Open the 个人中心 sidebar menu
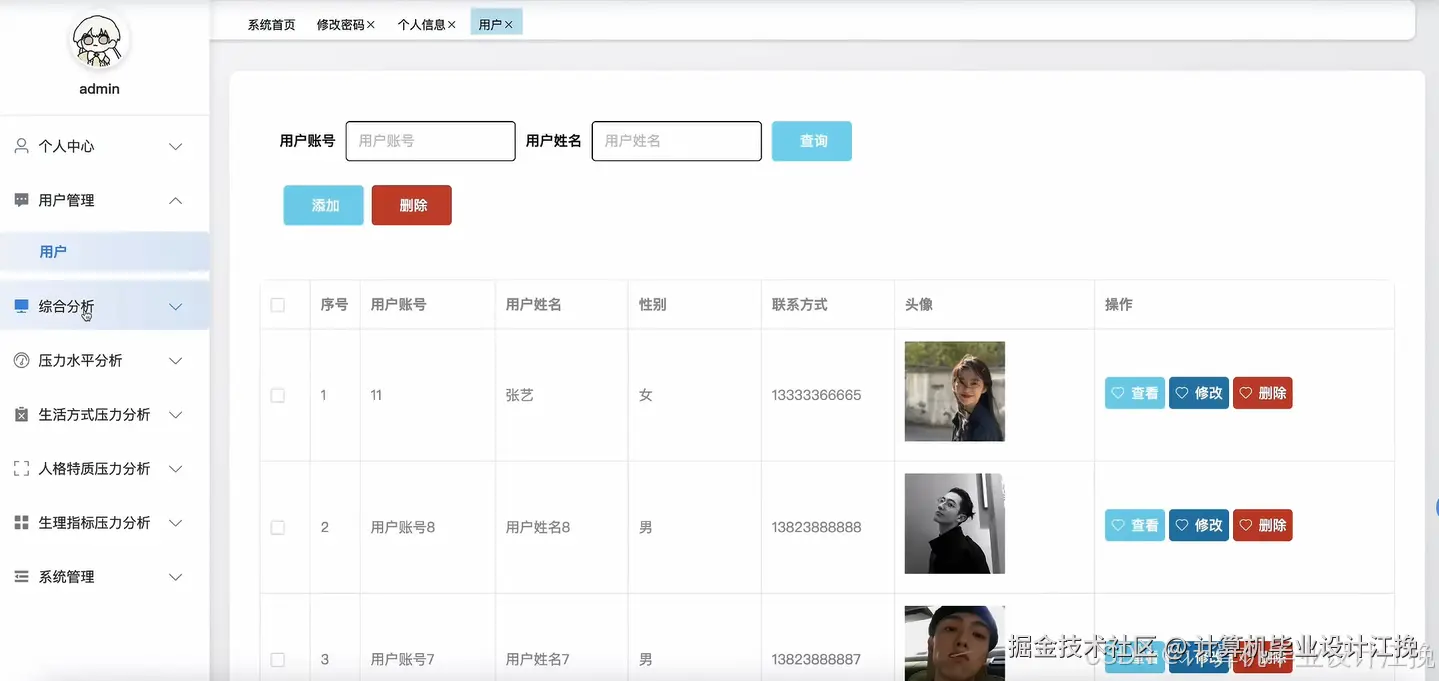The height and width of the screenshot is (681, 1439). point(105,146)
